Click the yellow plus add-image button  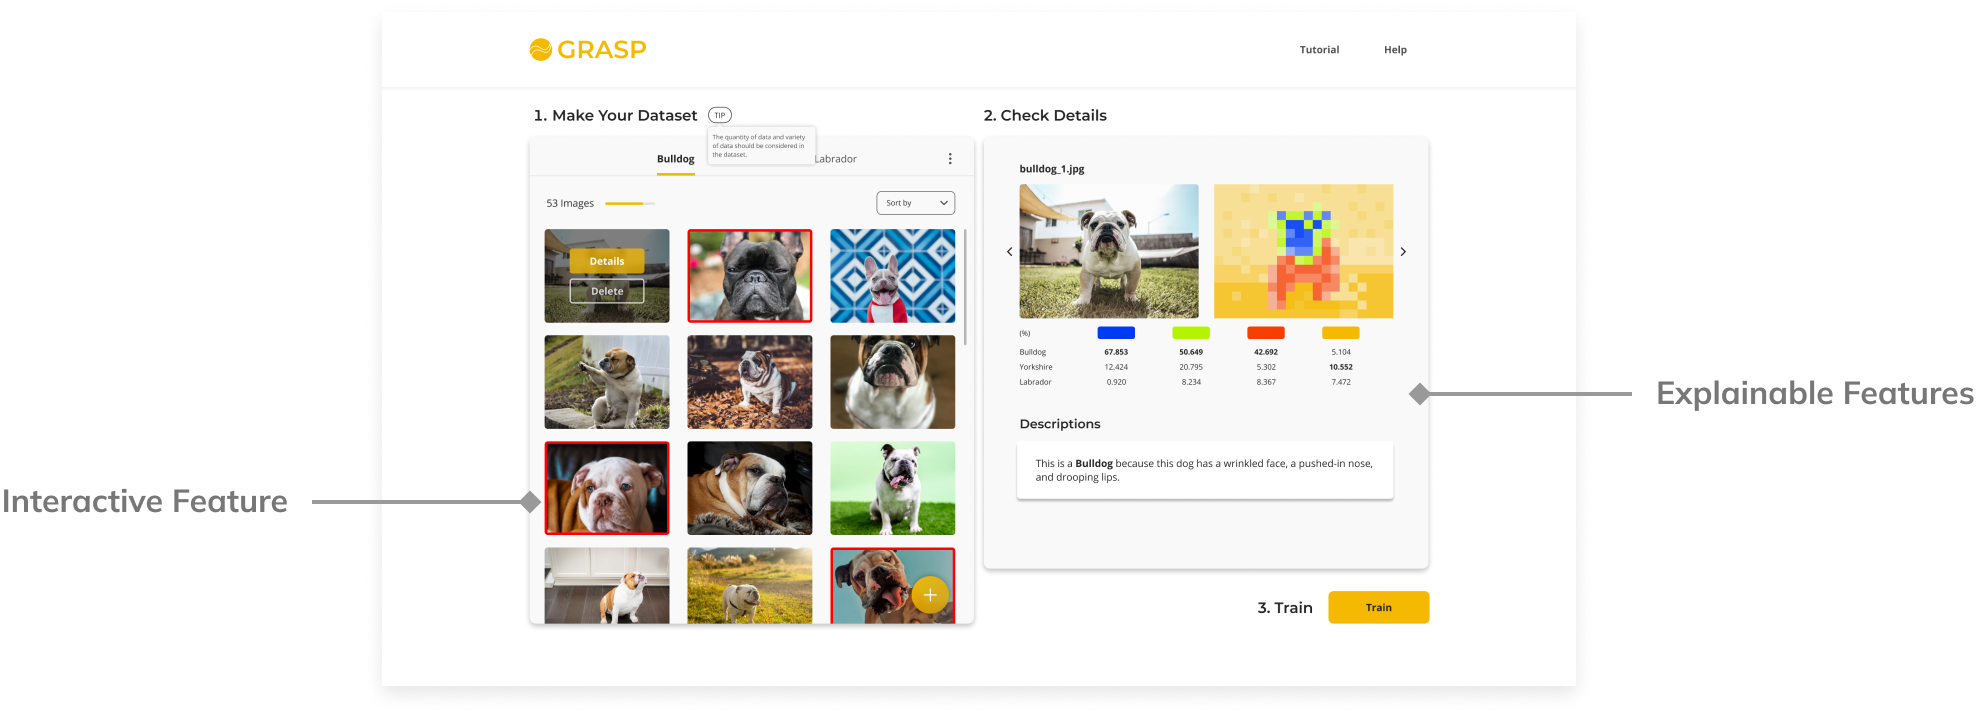pos(930,595)
